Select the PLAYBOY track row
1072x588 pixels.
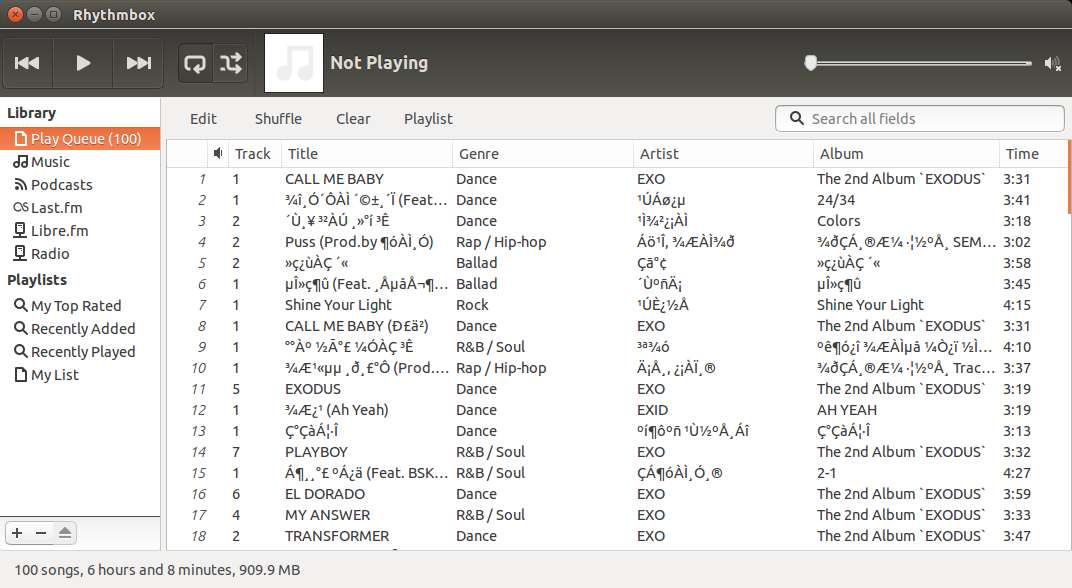[617, 452]
